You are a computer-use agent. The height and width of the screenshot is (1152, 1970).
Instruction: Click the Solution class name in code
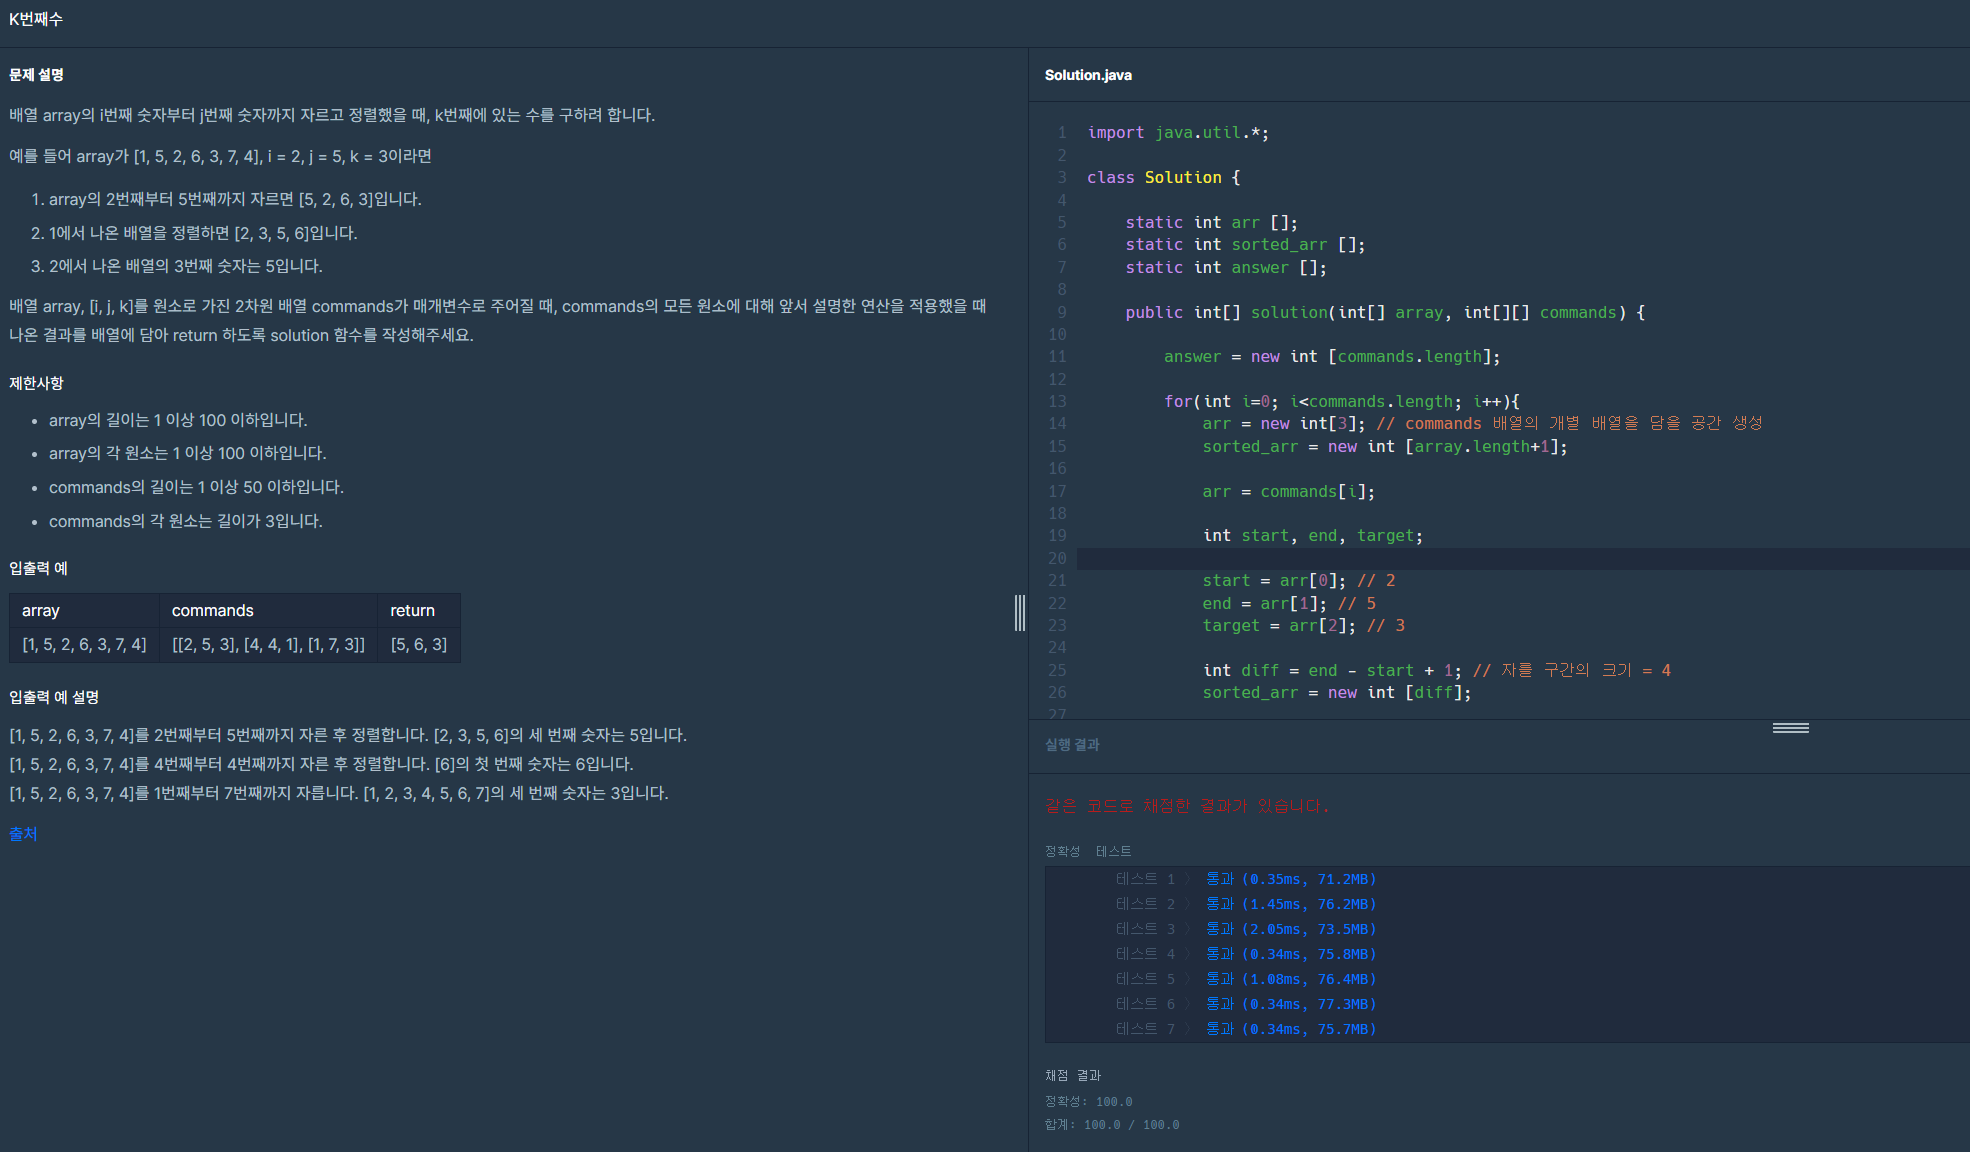tap(1182, 177)
